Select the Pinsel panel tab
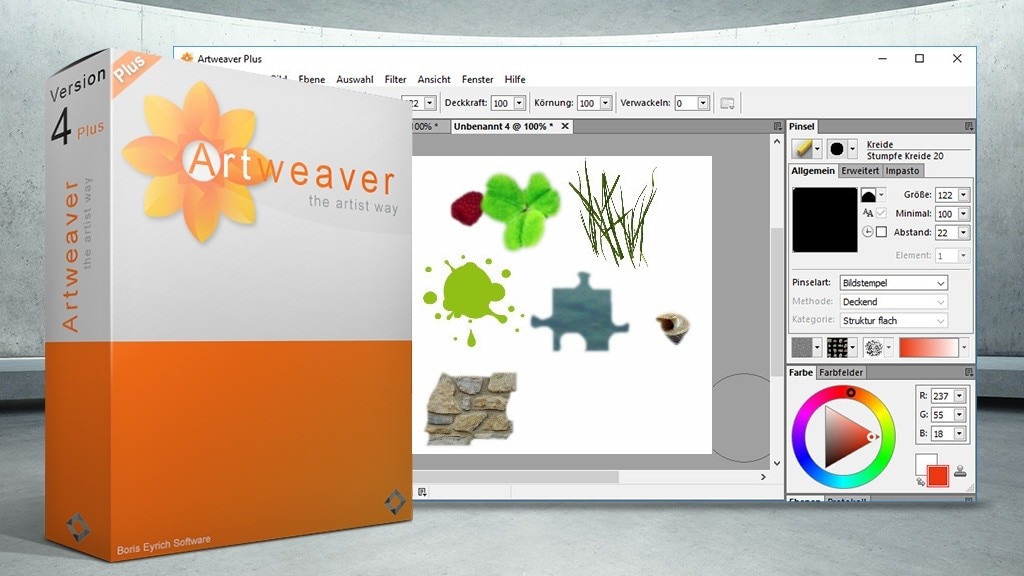The height and width of the screenshot is (576, 1024). click(801, 126)
